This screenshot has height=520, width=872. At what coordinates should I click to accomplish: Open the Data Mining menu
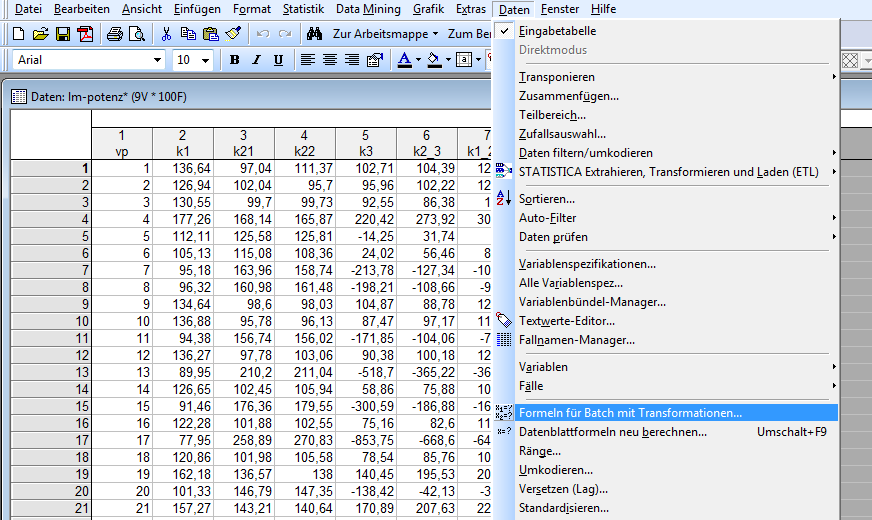[368, 9]
